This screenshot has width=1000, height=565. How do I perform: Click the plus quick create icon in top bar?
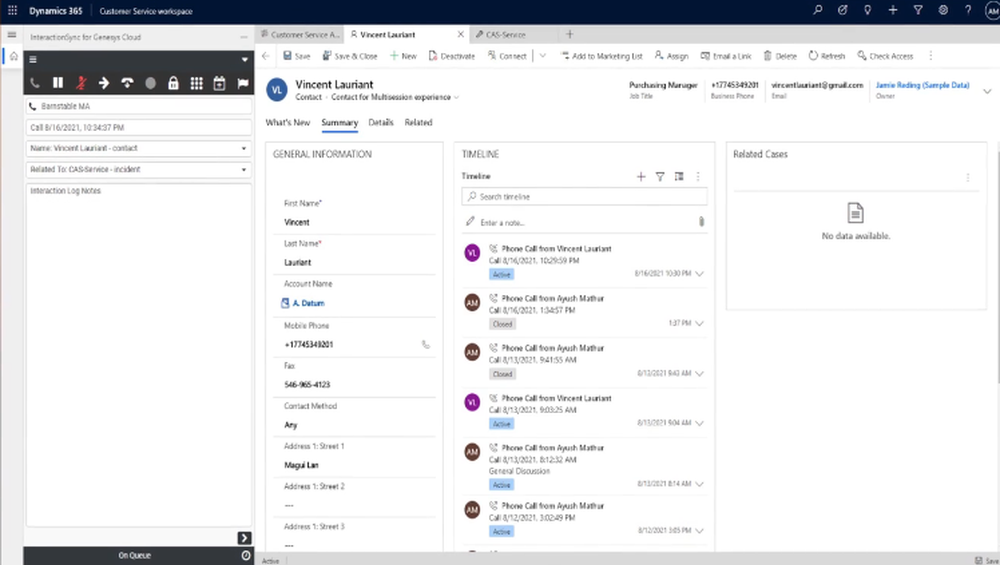(x=893, y=10)
